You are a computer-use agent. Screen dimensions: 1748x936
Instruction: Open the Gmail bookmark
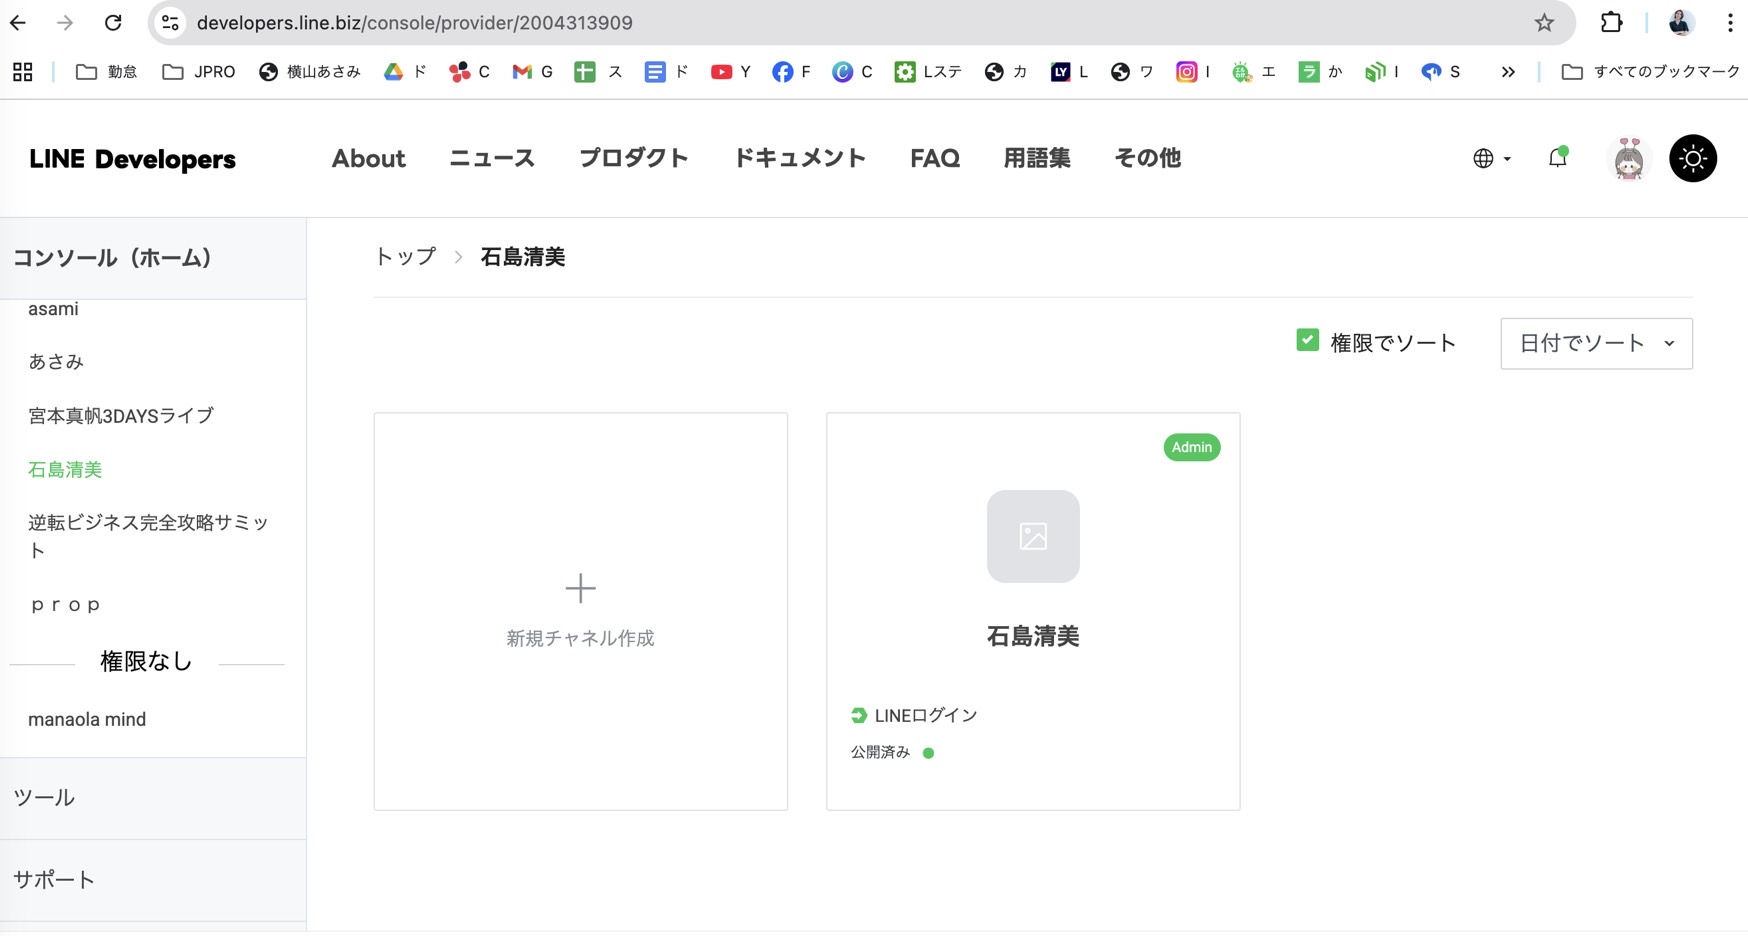coord(532,72)
